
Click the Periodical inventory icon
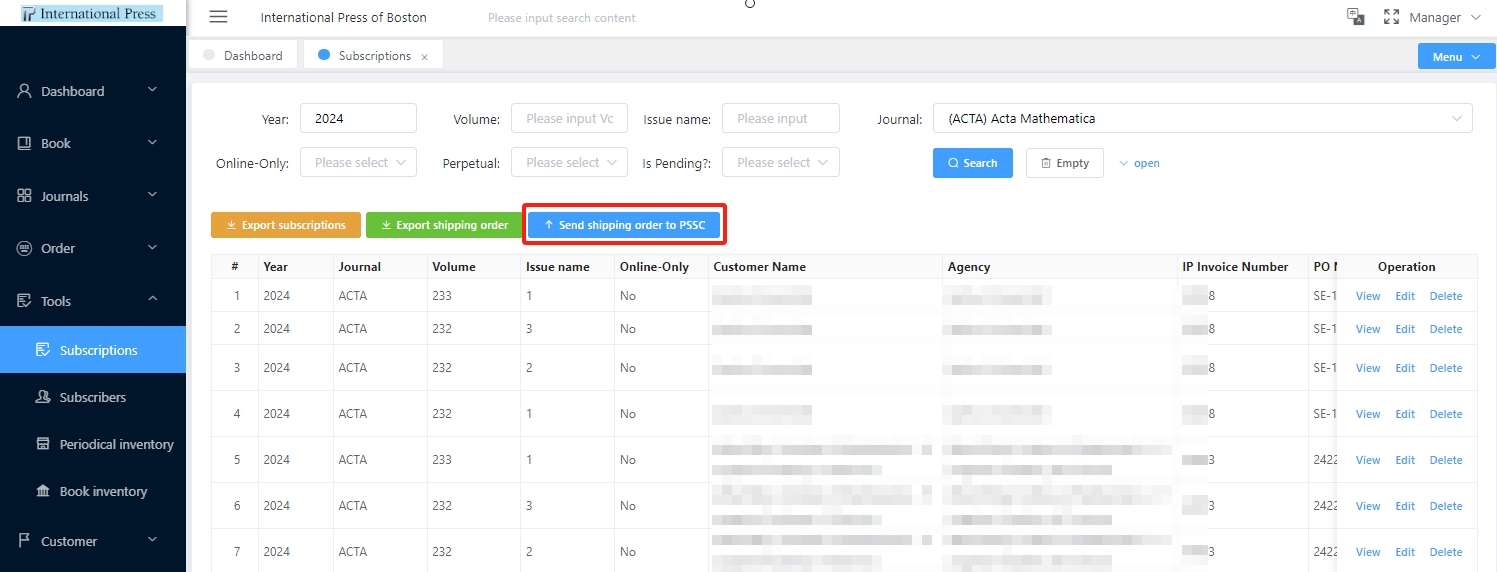coord(43,444)
